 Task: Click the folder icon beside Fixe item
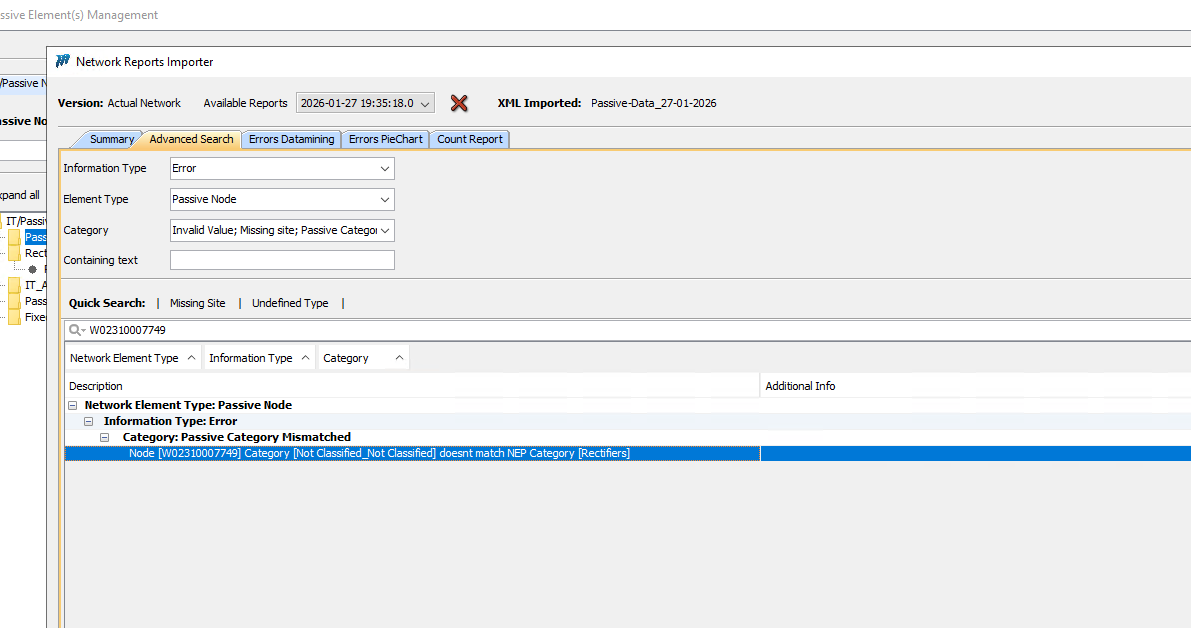click(x=14, y=317)
